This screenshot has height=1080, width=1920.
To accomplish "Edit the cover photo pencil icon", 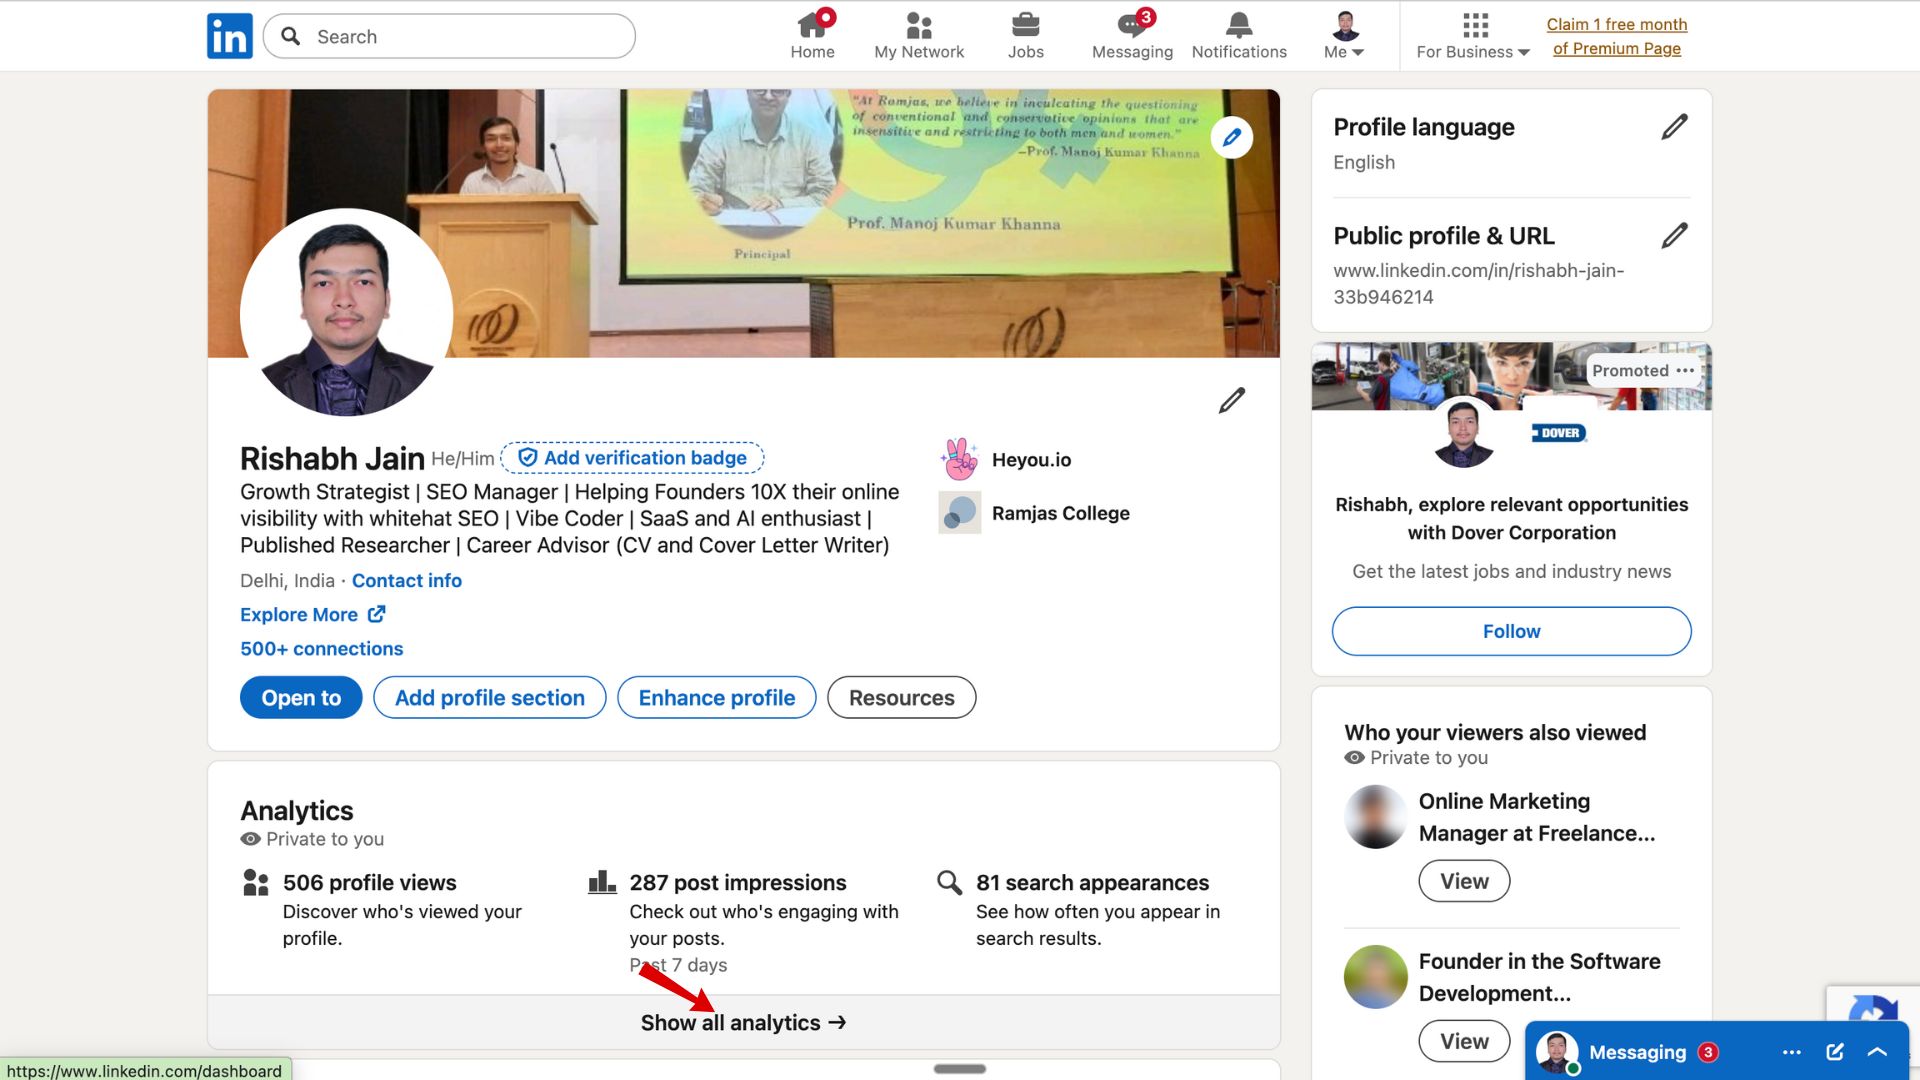I will coord(1231,137).
